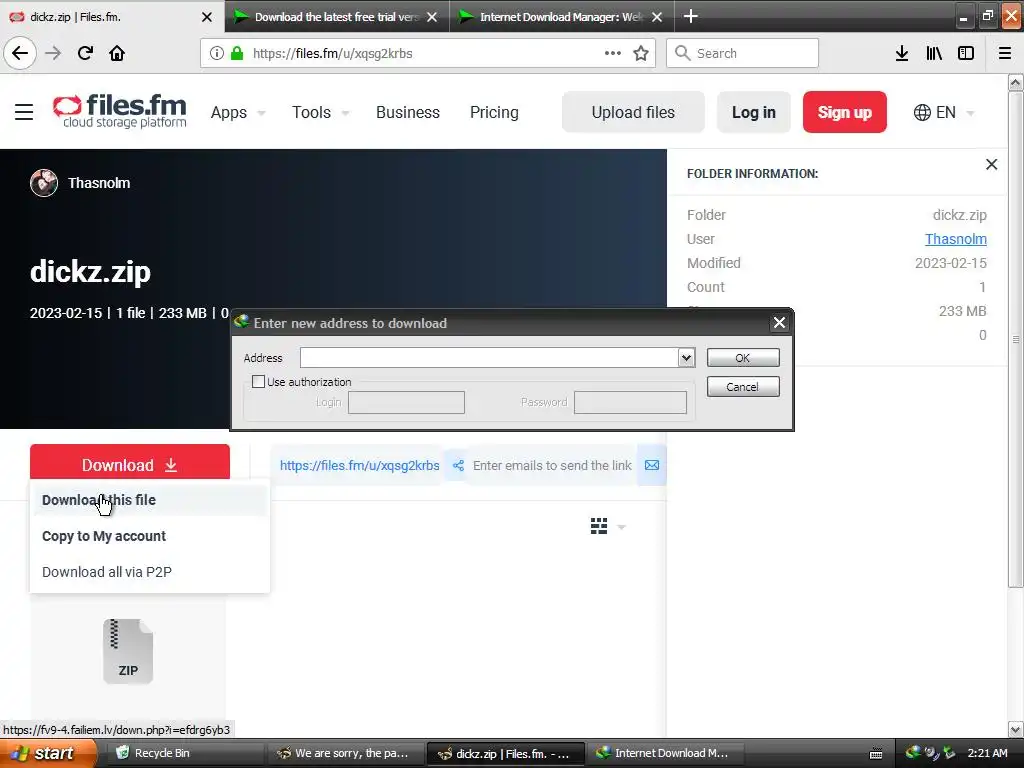Close the 'Enter new address' dialog
The image size is (1024, 768).
779,323
